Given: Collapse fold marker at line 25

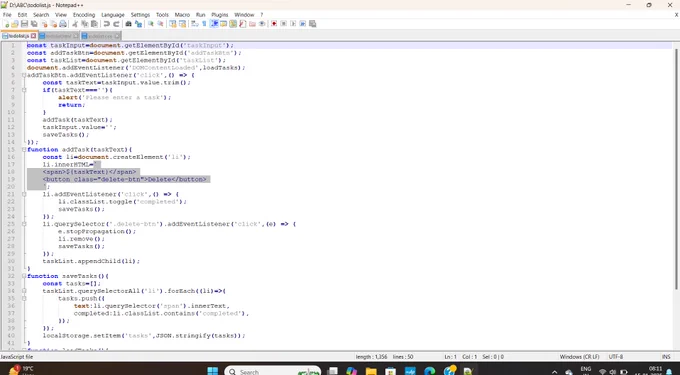Looking at the screenshot, I should [x=24, y=224].
